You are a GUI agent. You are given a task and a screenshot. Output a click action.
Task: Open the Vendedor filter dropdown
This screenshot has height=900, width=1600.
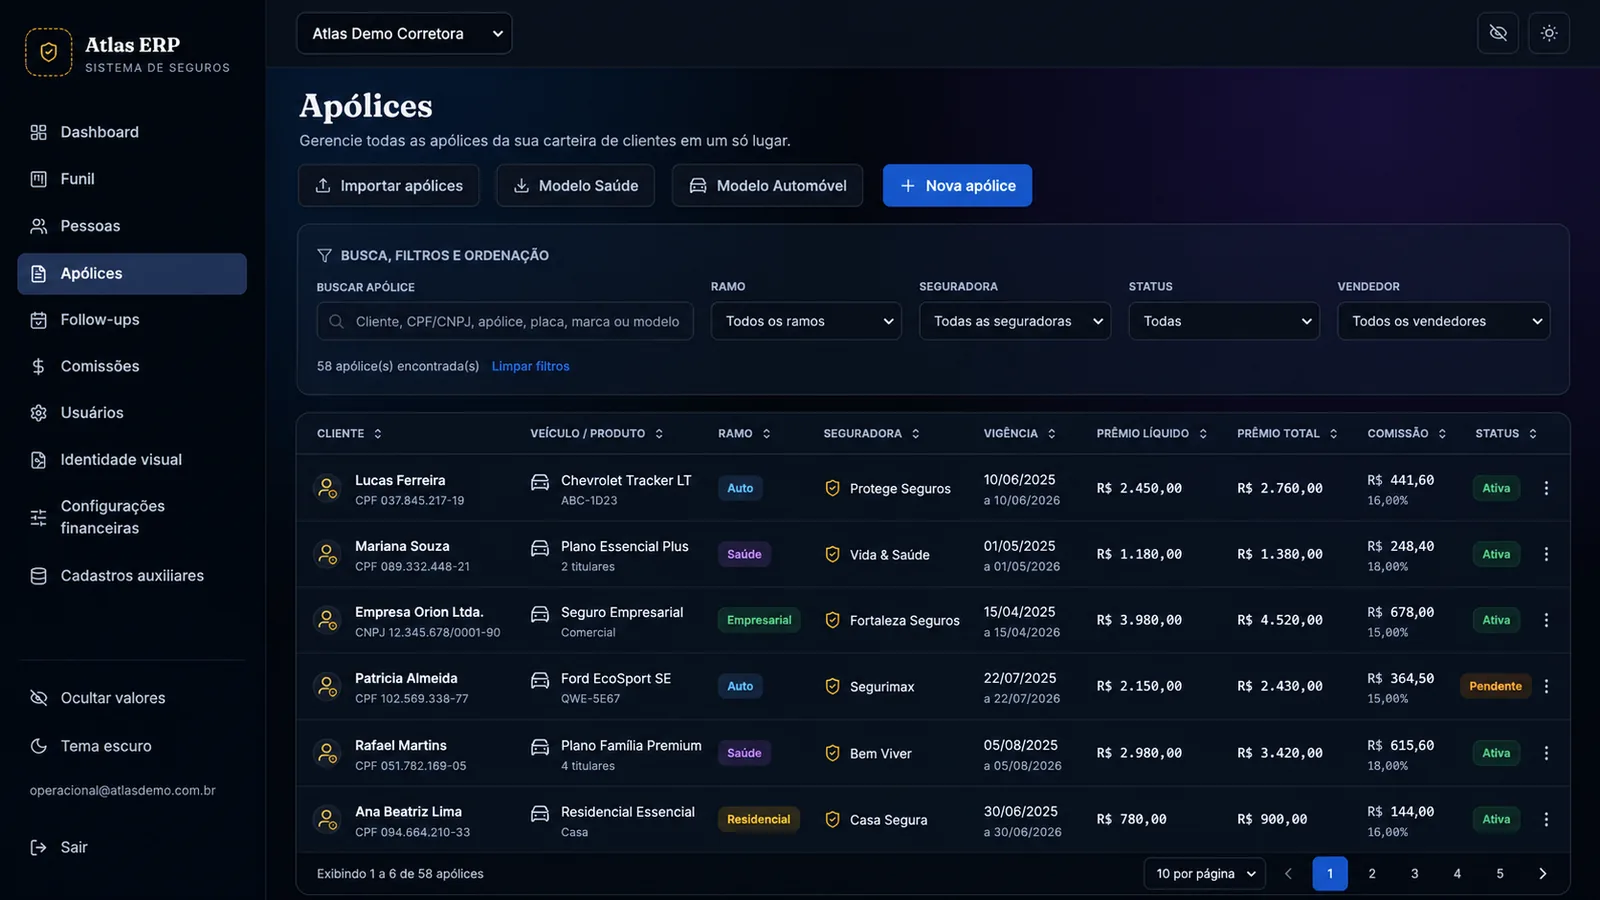point(1443,321)
